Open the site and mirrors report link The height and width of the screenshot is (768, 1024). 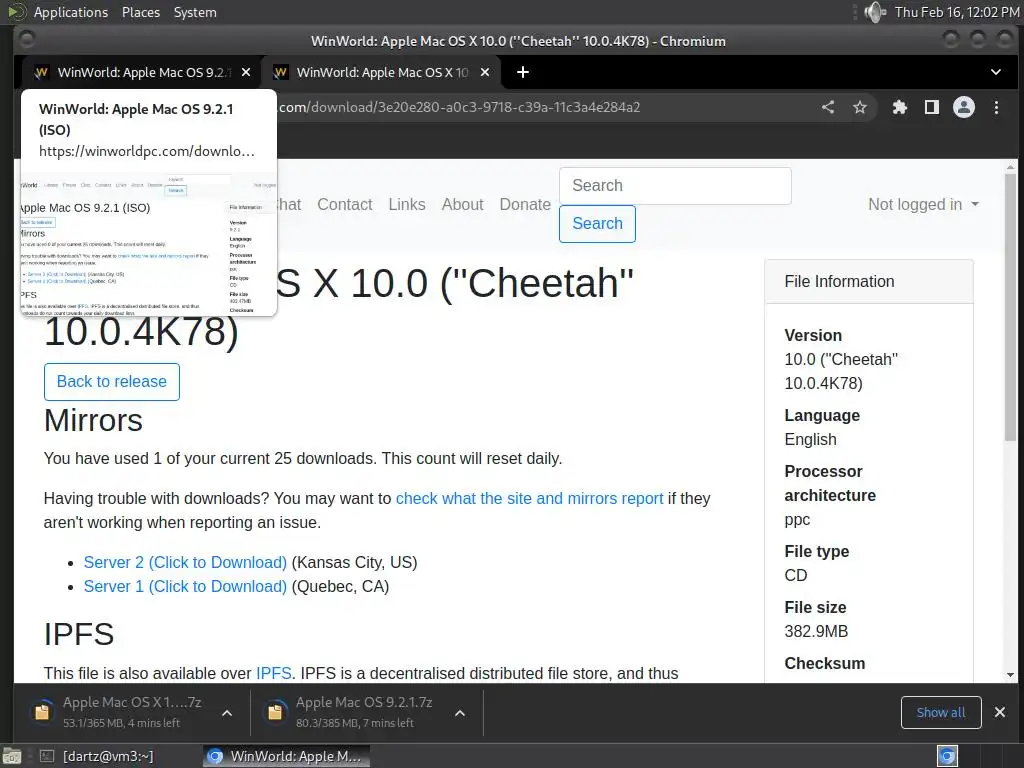tap(530, 498)
